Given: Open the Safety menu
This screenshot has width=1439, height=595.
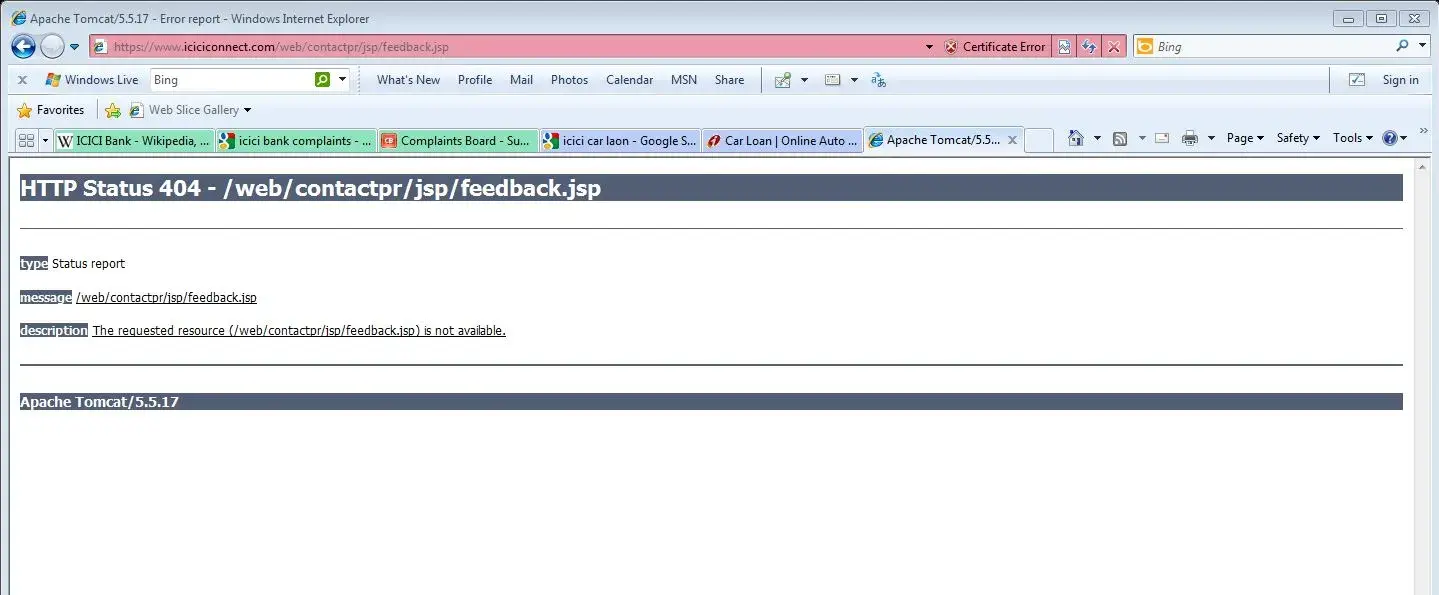Looking at the screenshot, I should [1298, 138].
